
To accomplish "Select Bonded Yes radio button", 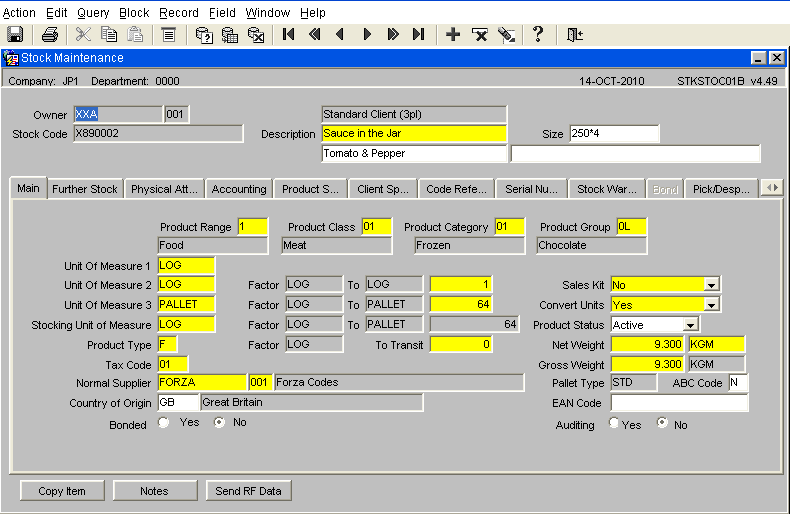I will [x=163, y=422].
